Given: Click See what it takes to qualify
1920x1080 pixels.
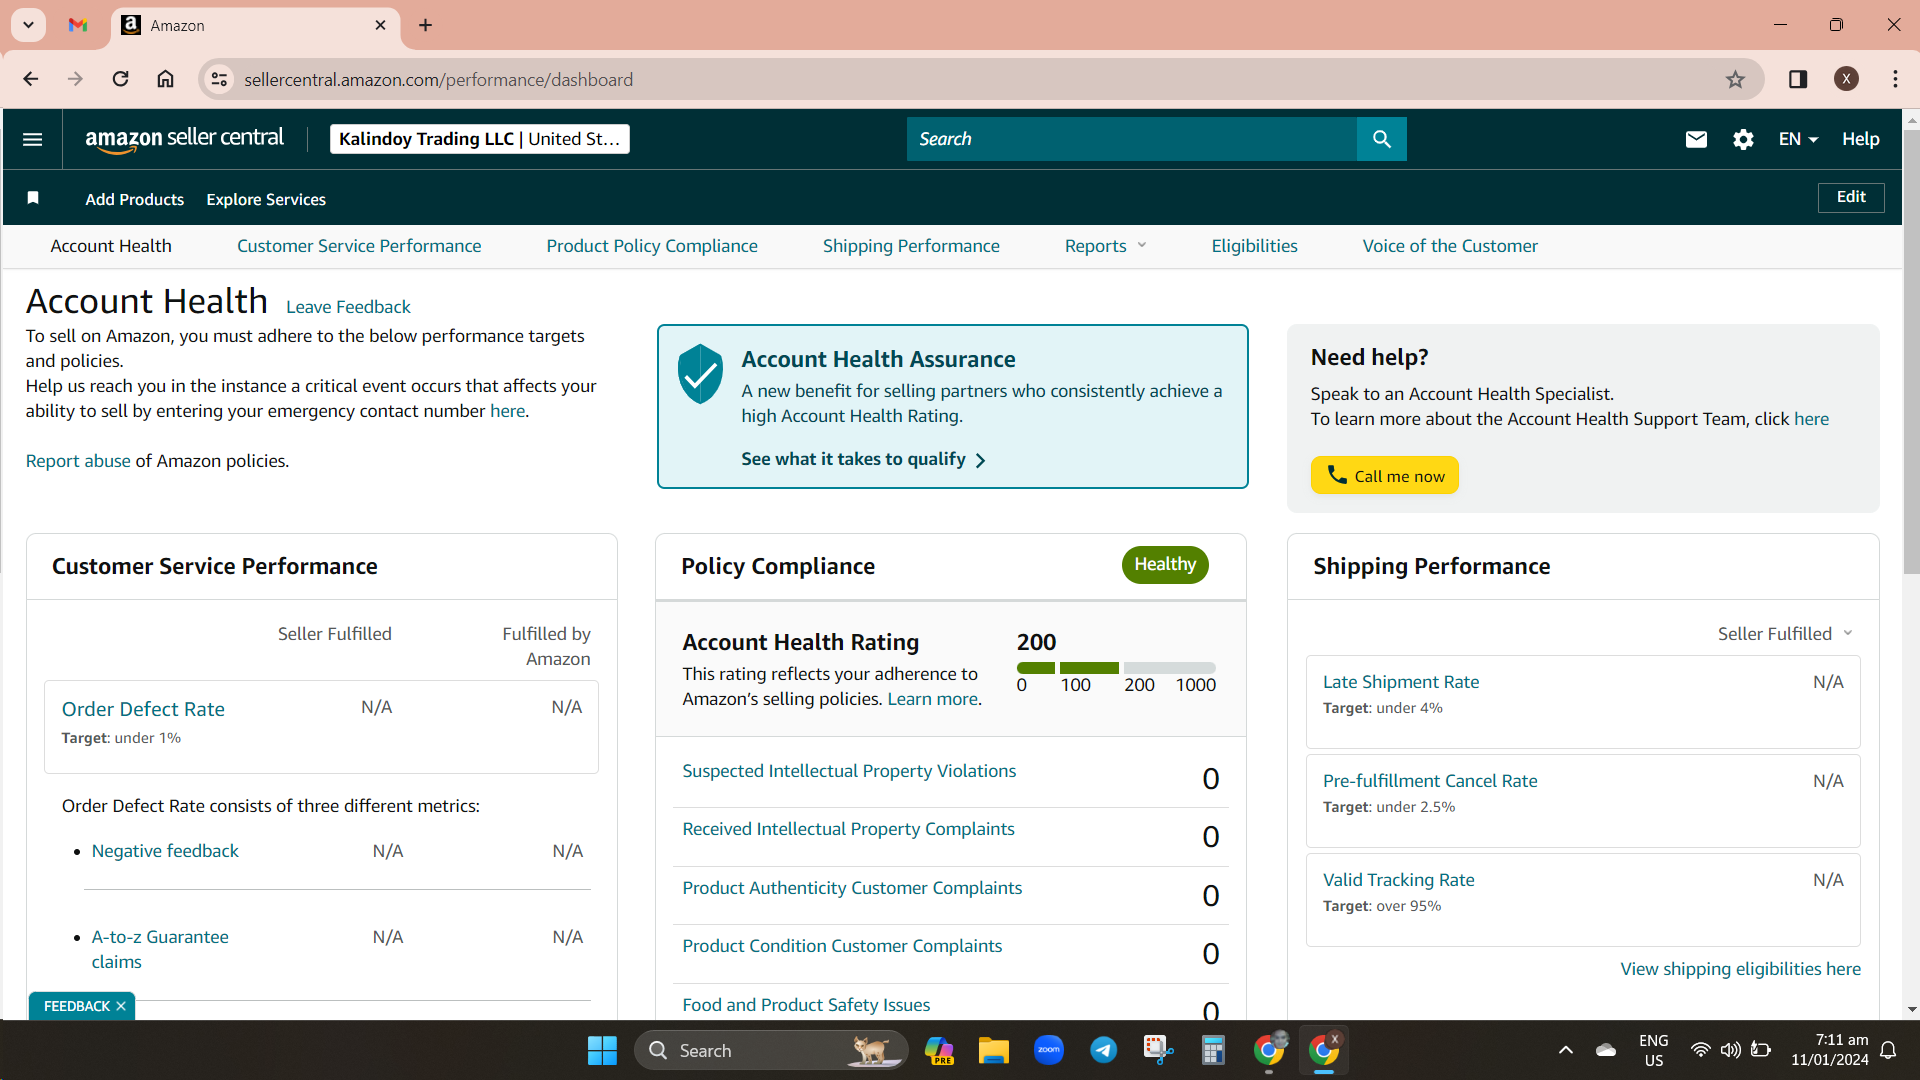Looking at the screenshot, I should [863, 459].
